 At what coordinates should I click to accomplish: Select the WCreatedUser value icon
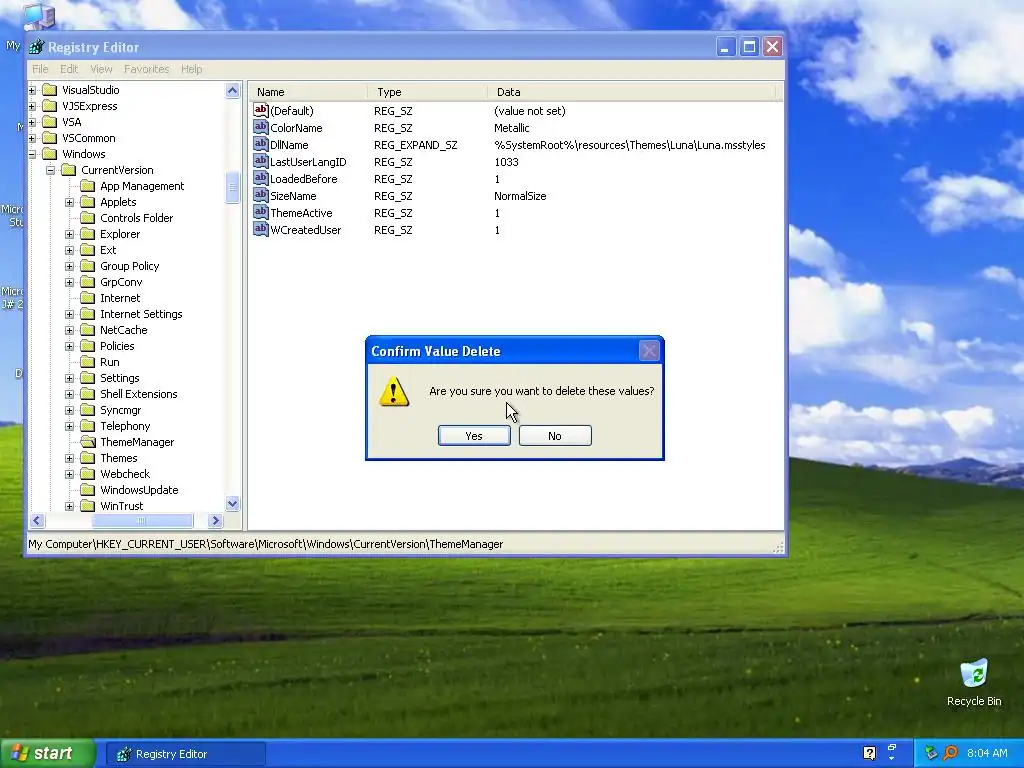click(x=261, y=229)
